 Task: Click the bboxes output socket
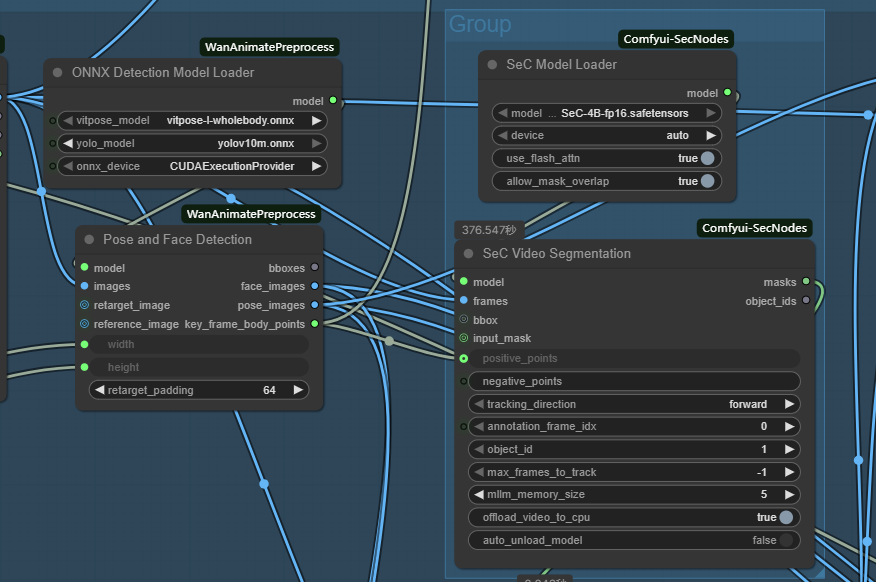coord(315,268)
